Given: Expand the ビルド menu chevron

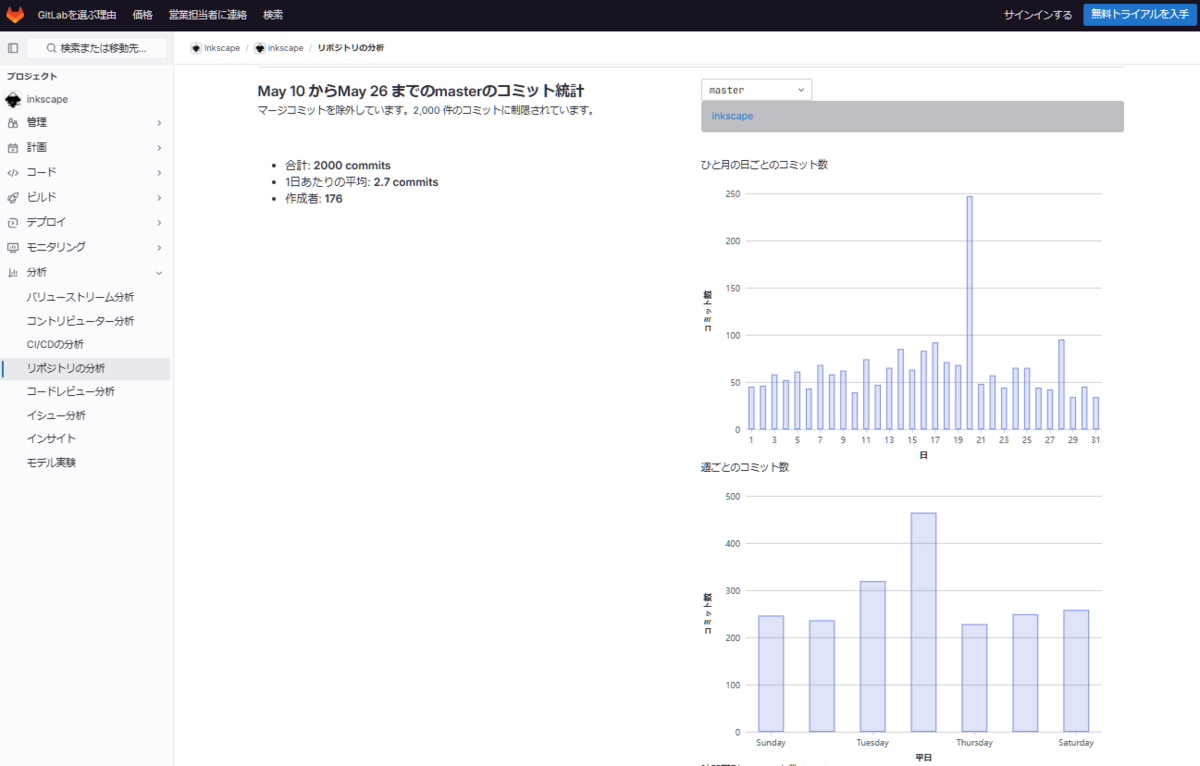Looking at the screenshot, I should coord(159,198).
